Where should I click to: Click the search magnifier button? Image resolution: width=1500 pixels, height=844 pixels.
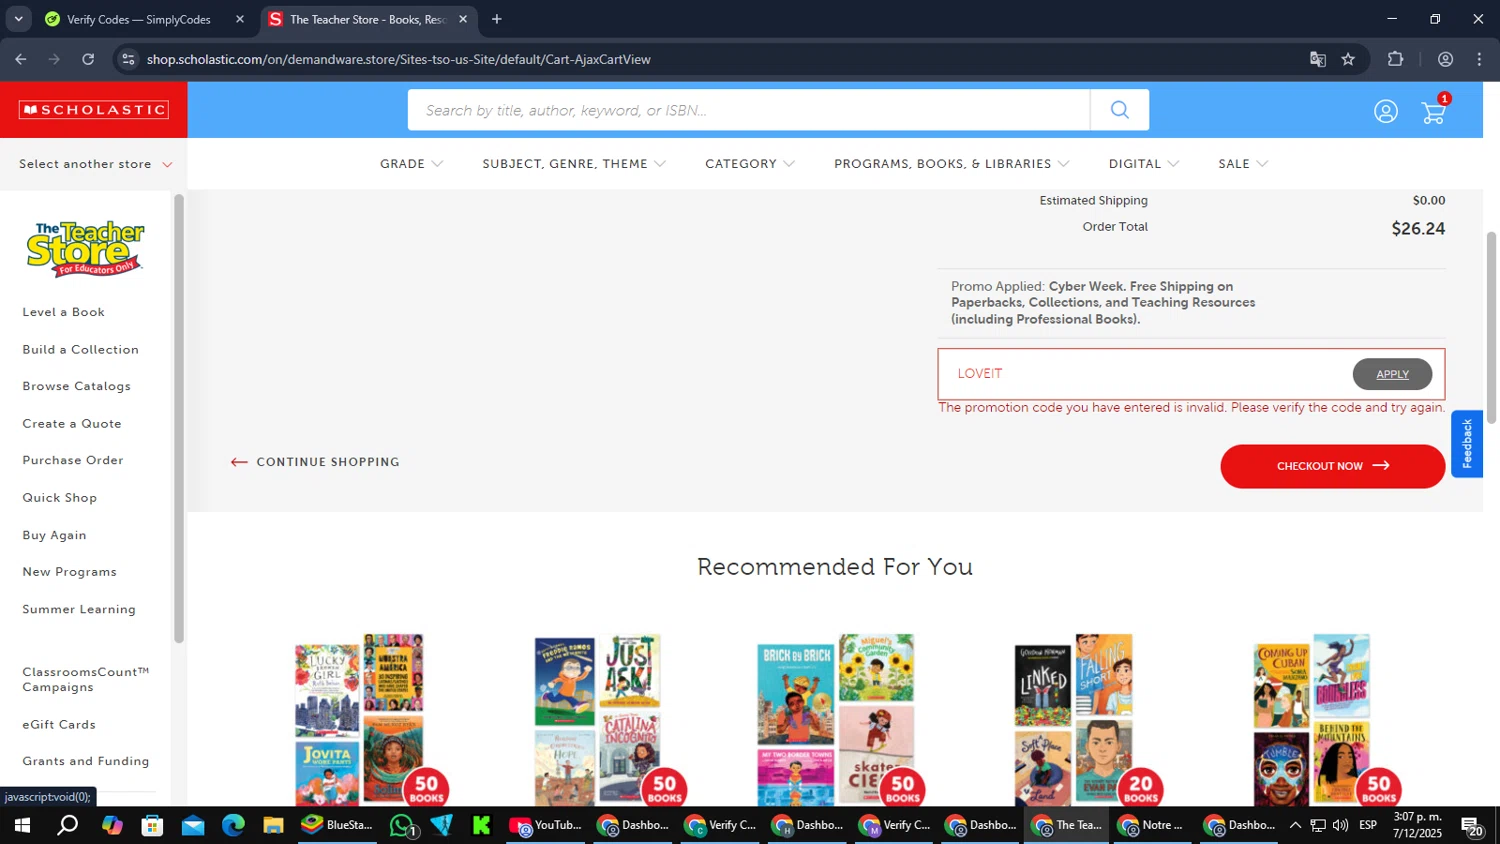(1119, 110)
